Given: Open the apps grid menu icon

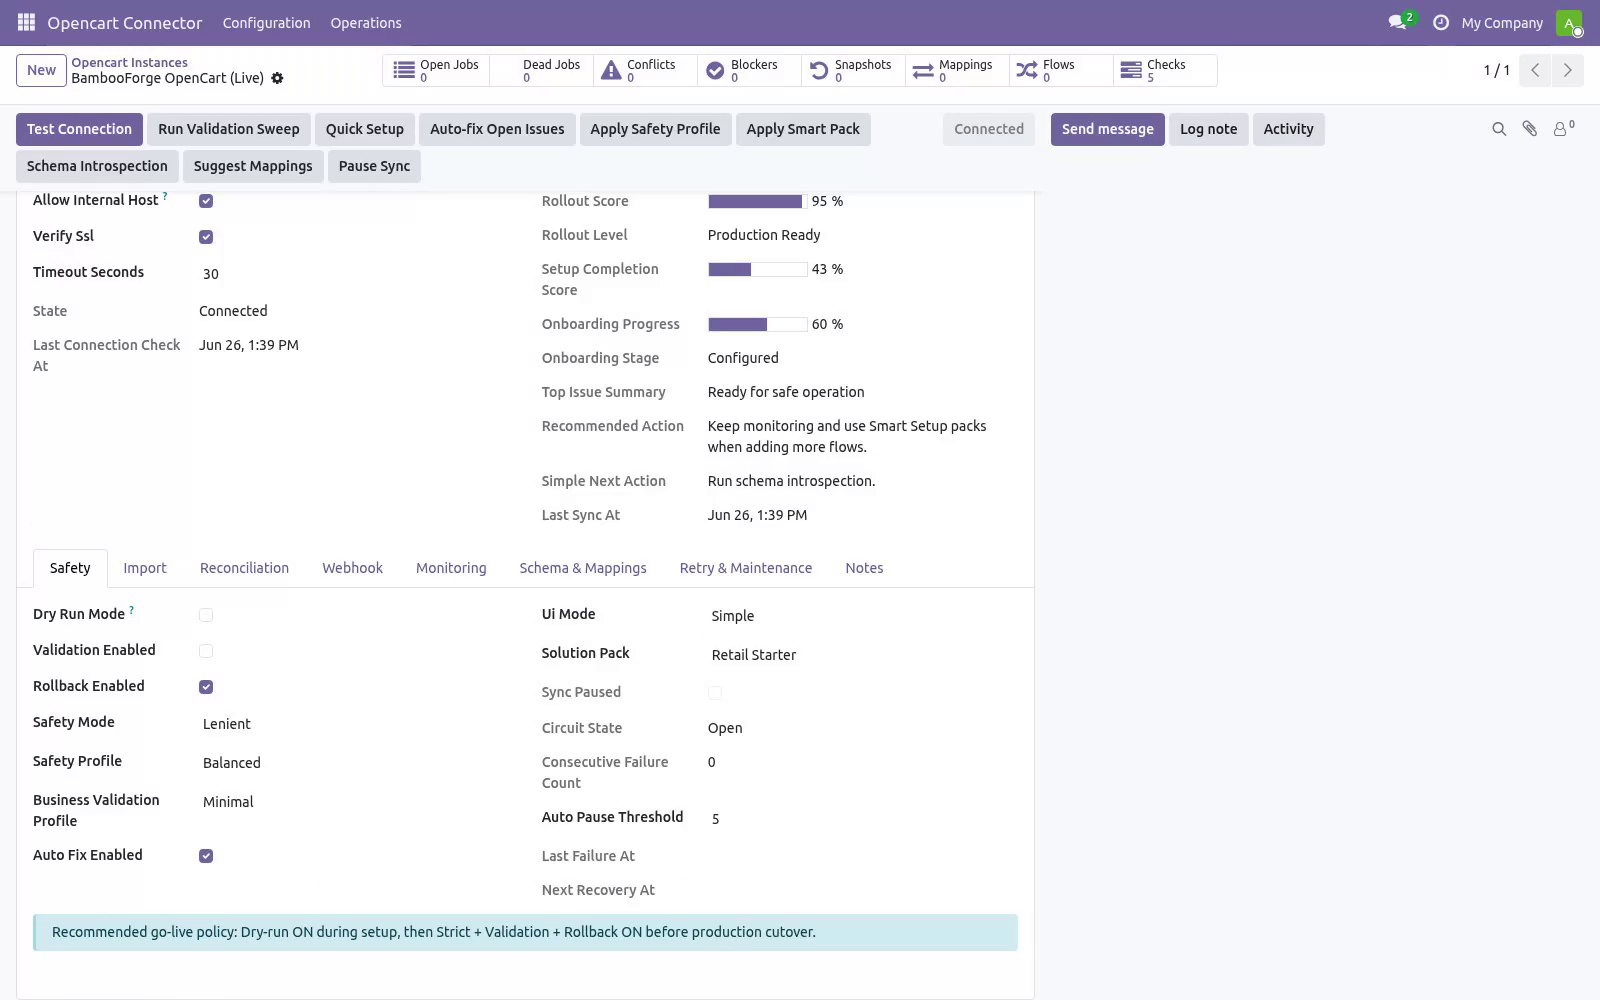Looking at the screenshot, I should click(x=26, y=22).
